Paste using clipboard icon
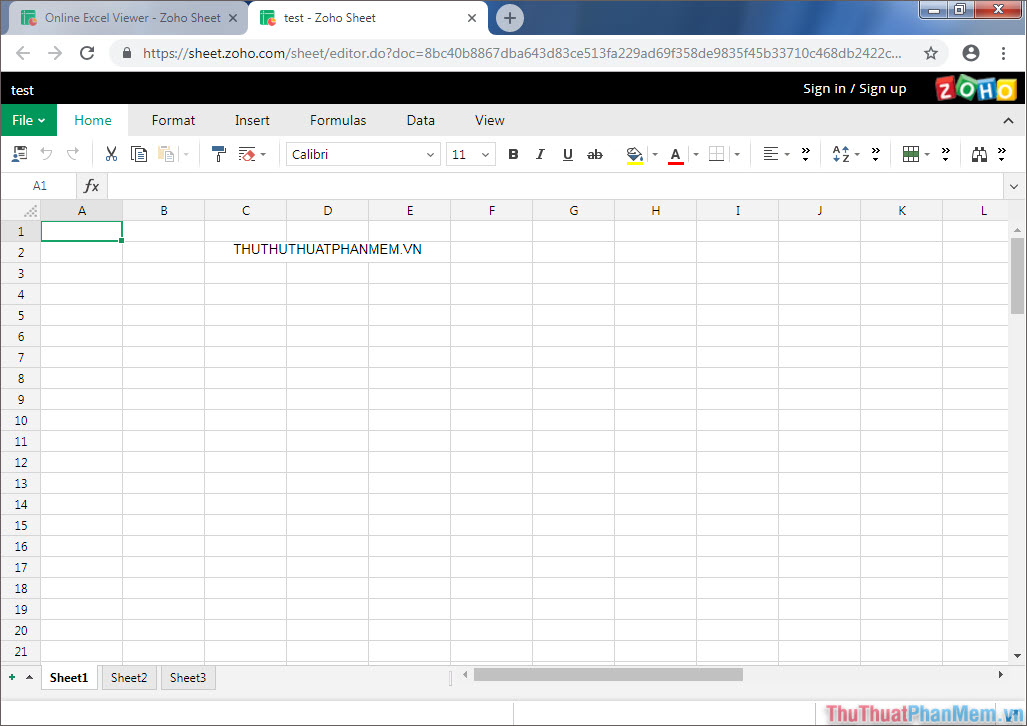1027x726 pixels. tap(166, 154)
